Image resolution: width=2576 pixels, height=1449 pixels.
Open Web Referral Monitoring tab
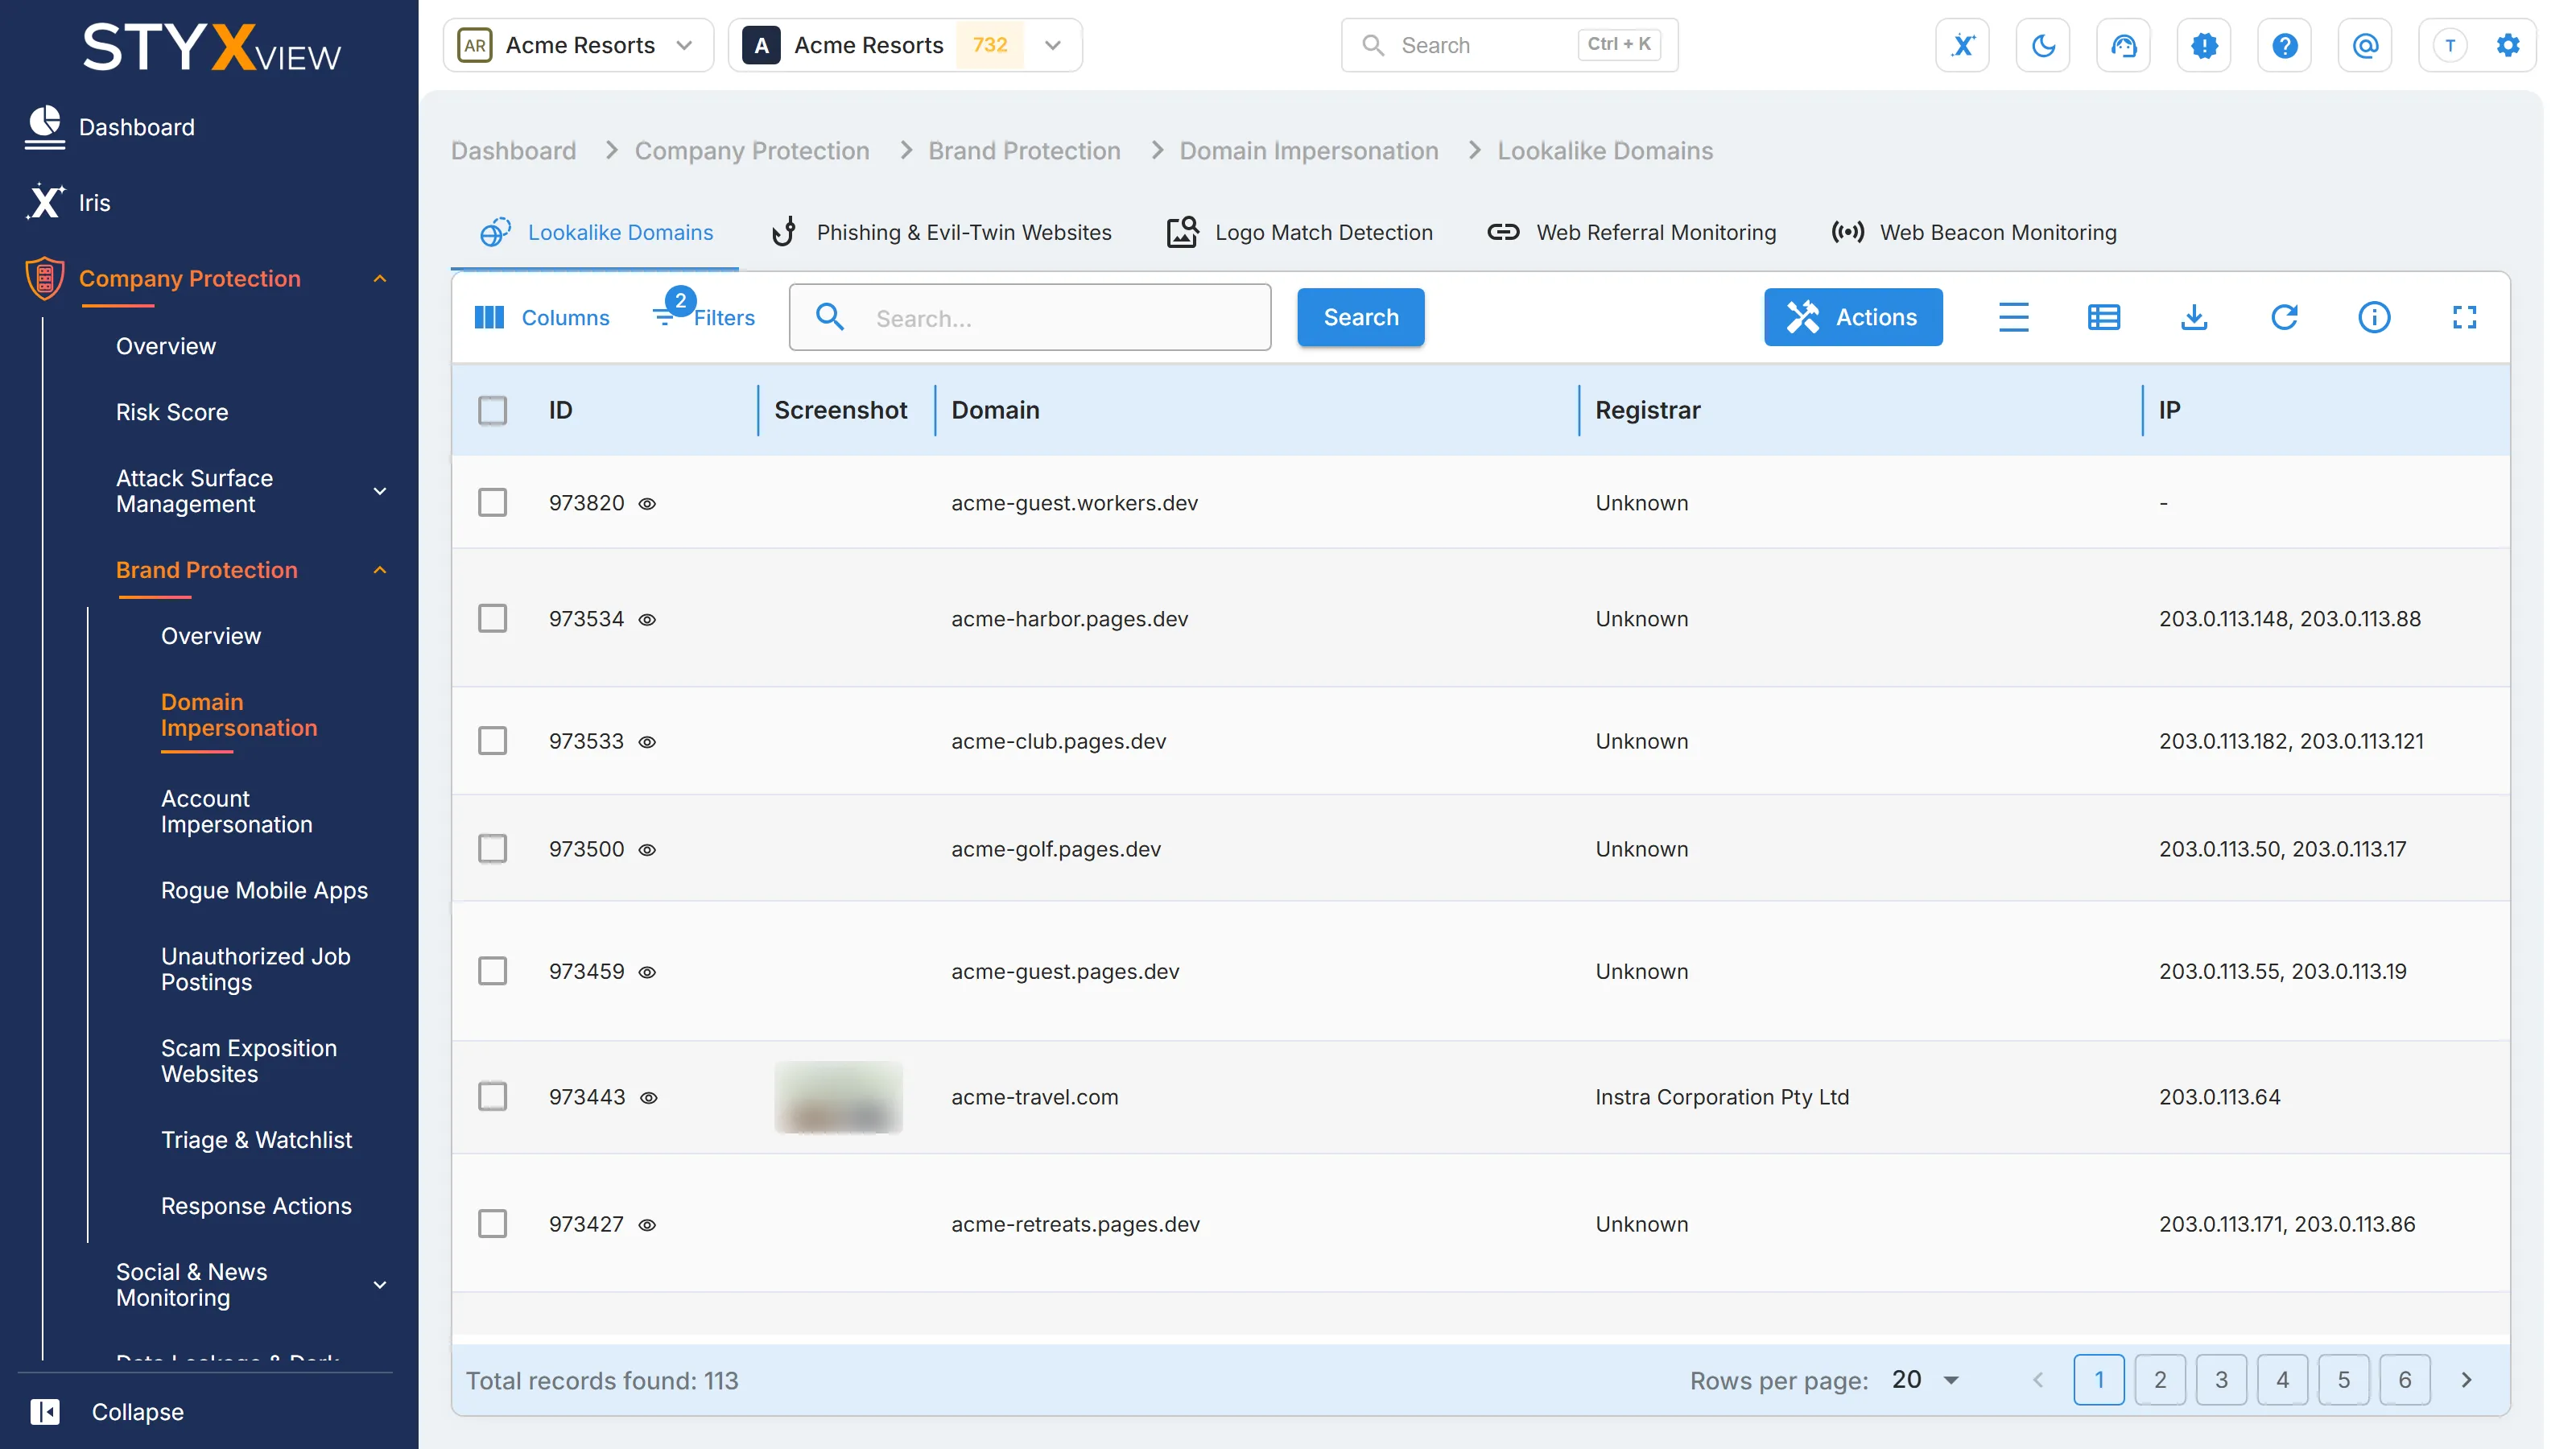(1631, 232)
